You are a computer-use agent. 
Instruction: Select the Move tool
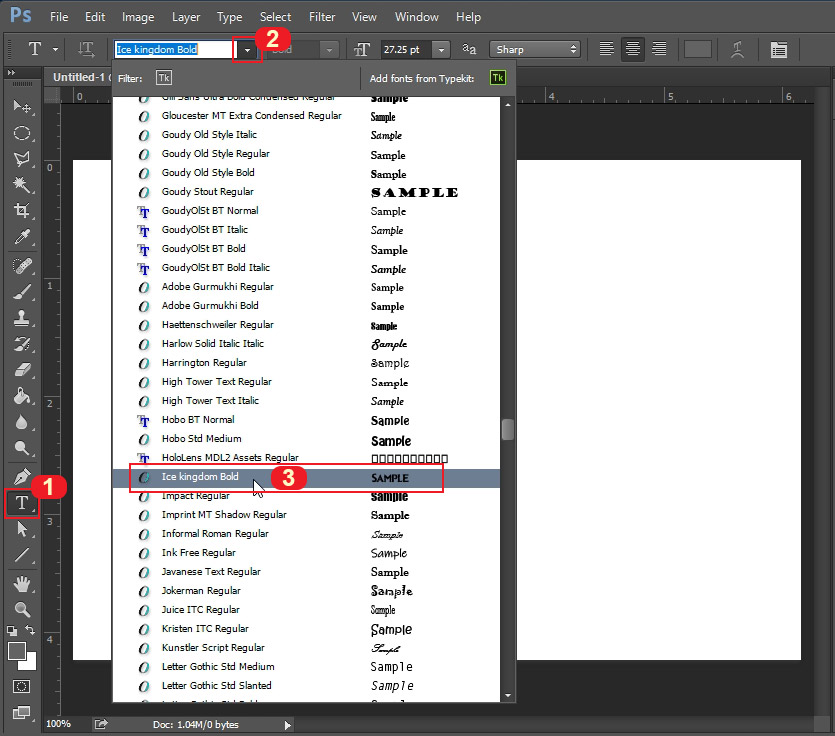(x=22, y=107)
